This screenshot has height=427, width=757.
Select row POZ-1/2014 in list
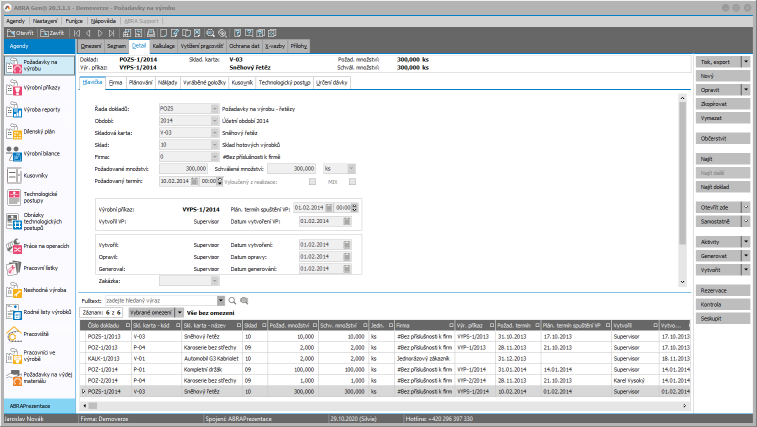tap(385, 370)
